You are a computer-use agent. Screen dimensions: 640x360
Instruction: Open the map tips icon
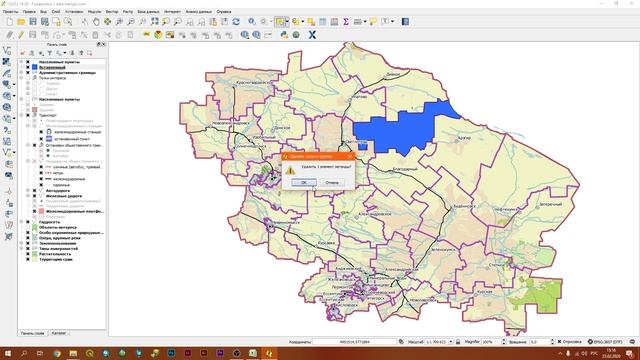(373, 22)
